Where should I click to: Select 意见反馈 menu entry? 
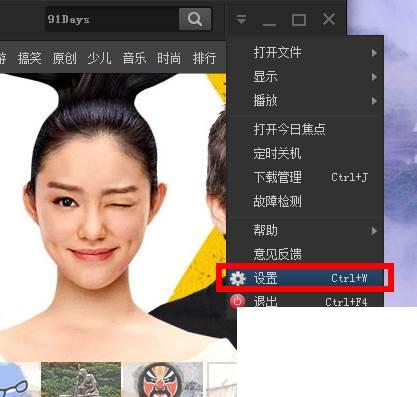305,254
